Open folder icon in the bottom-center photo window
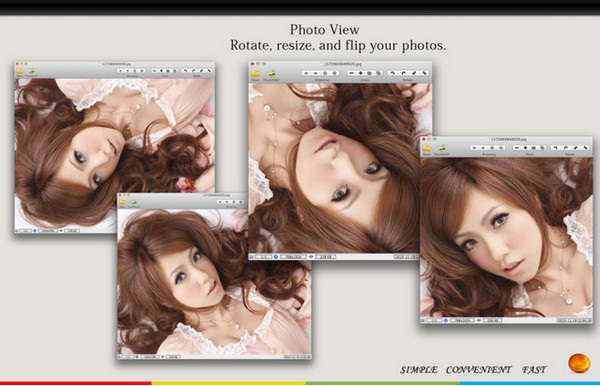The height and width of the screenshot is (386, 600). tap(122, 203)
